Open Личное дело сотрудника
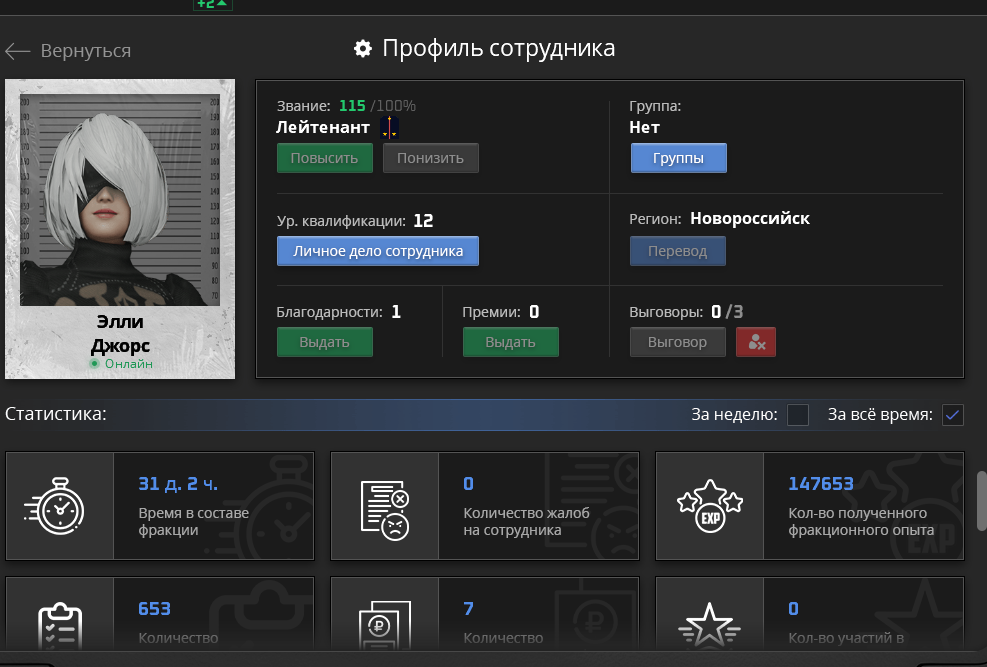The width and height of the screenshot is (987, 667). tap(377, 250)
